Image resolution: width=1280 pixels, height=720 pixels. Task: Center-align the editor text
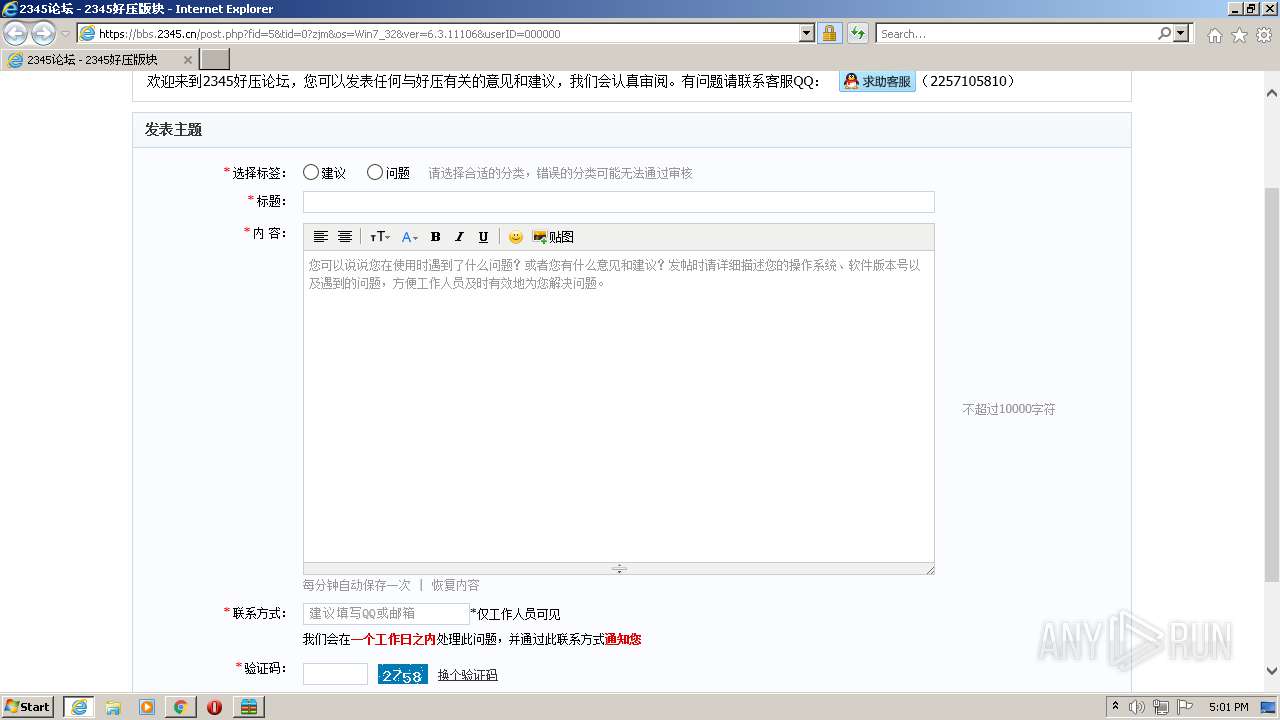coord(345,237)
